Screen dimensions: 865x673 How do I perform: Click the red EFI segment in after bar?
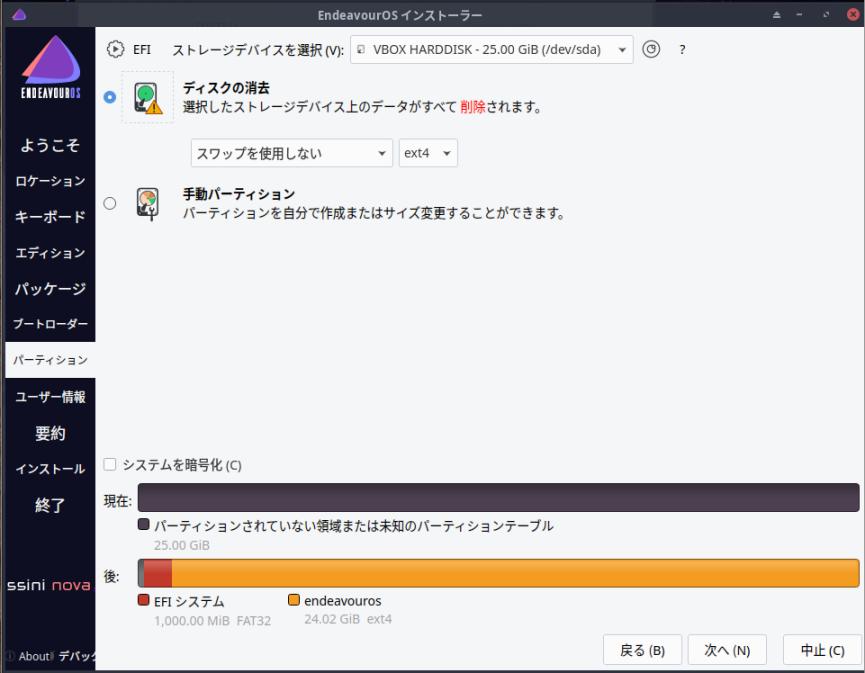[158, 573]
